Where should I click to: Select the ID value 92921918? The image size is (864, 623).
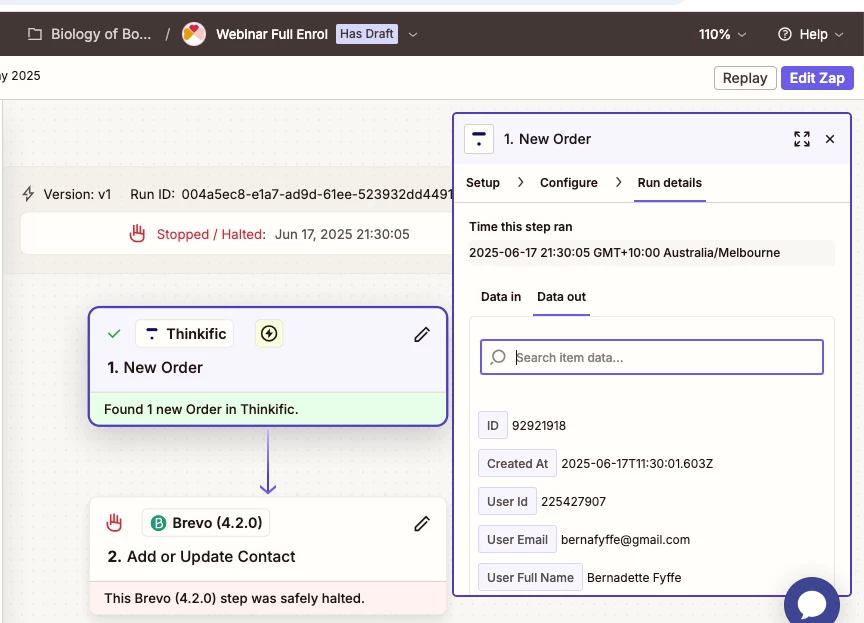pyautogui.click(x=539, y=426)
